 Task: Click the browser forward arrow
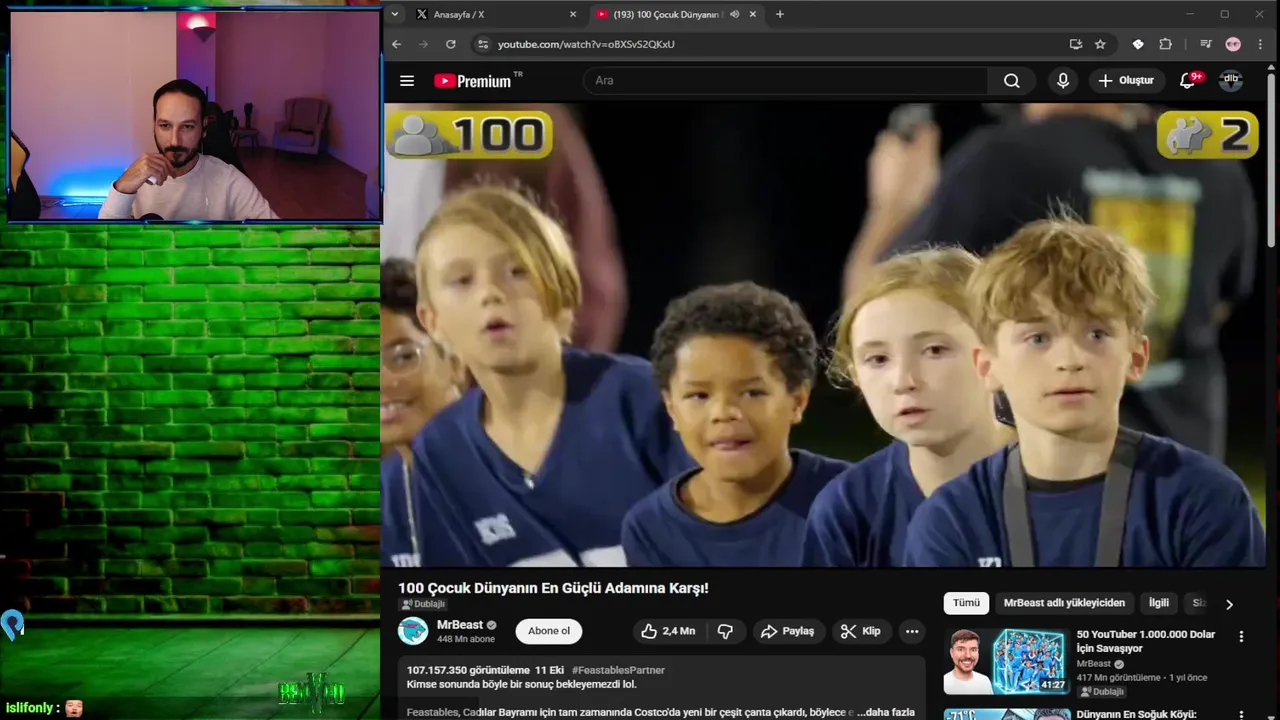pos(424,44)
